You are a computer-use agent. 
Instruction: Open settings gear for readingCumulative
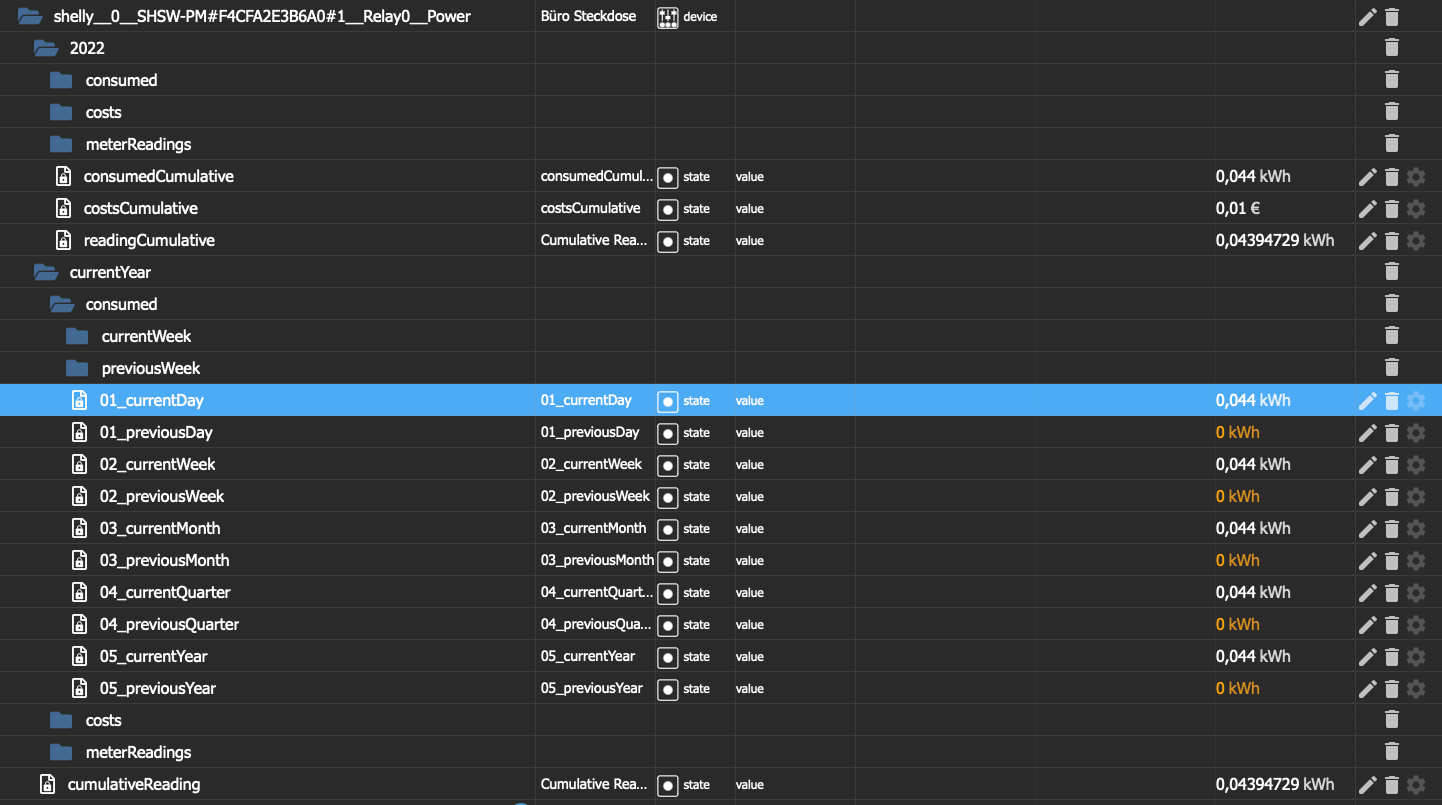point(1415,241)
